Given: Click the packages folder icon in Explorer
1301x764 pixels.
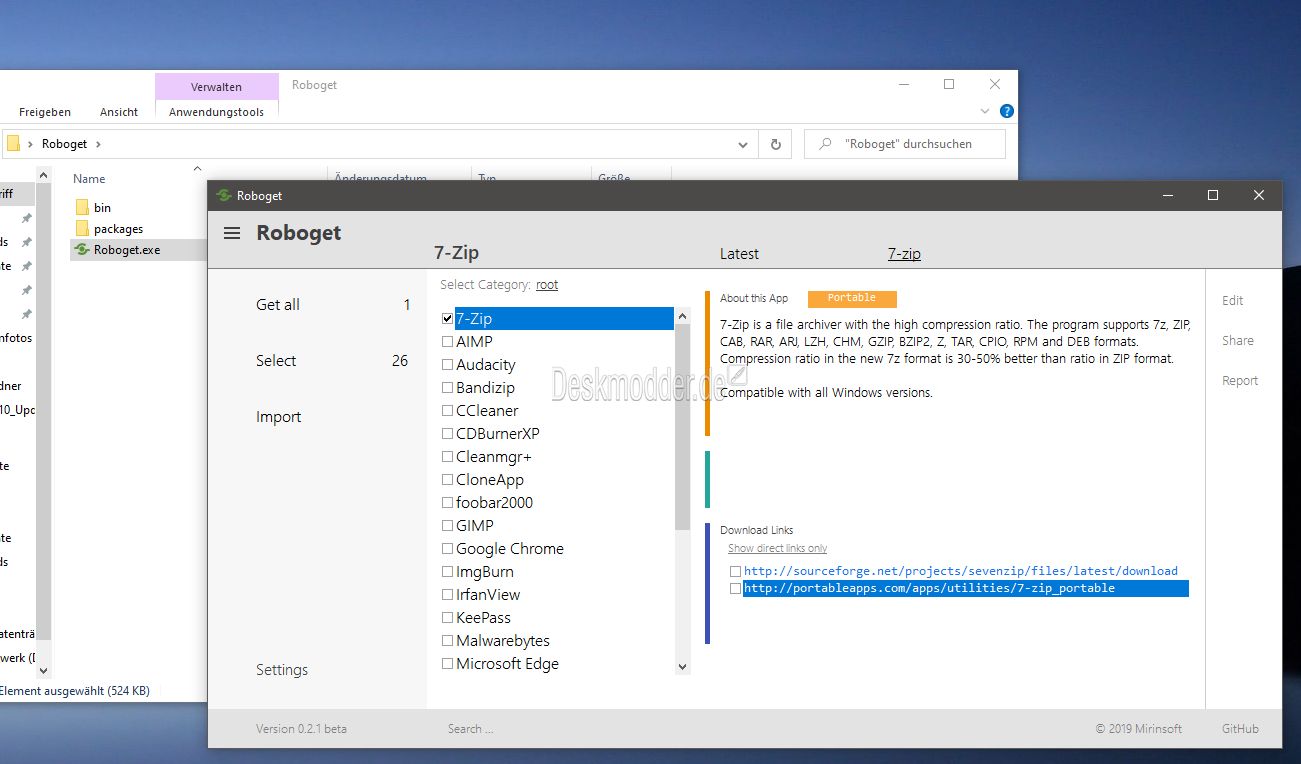Looking at the screenshot, I should coord(82,228).
